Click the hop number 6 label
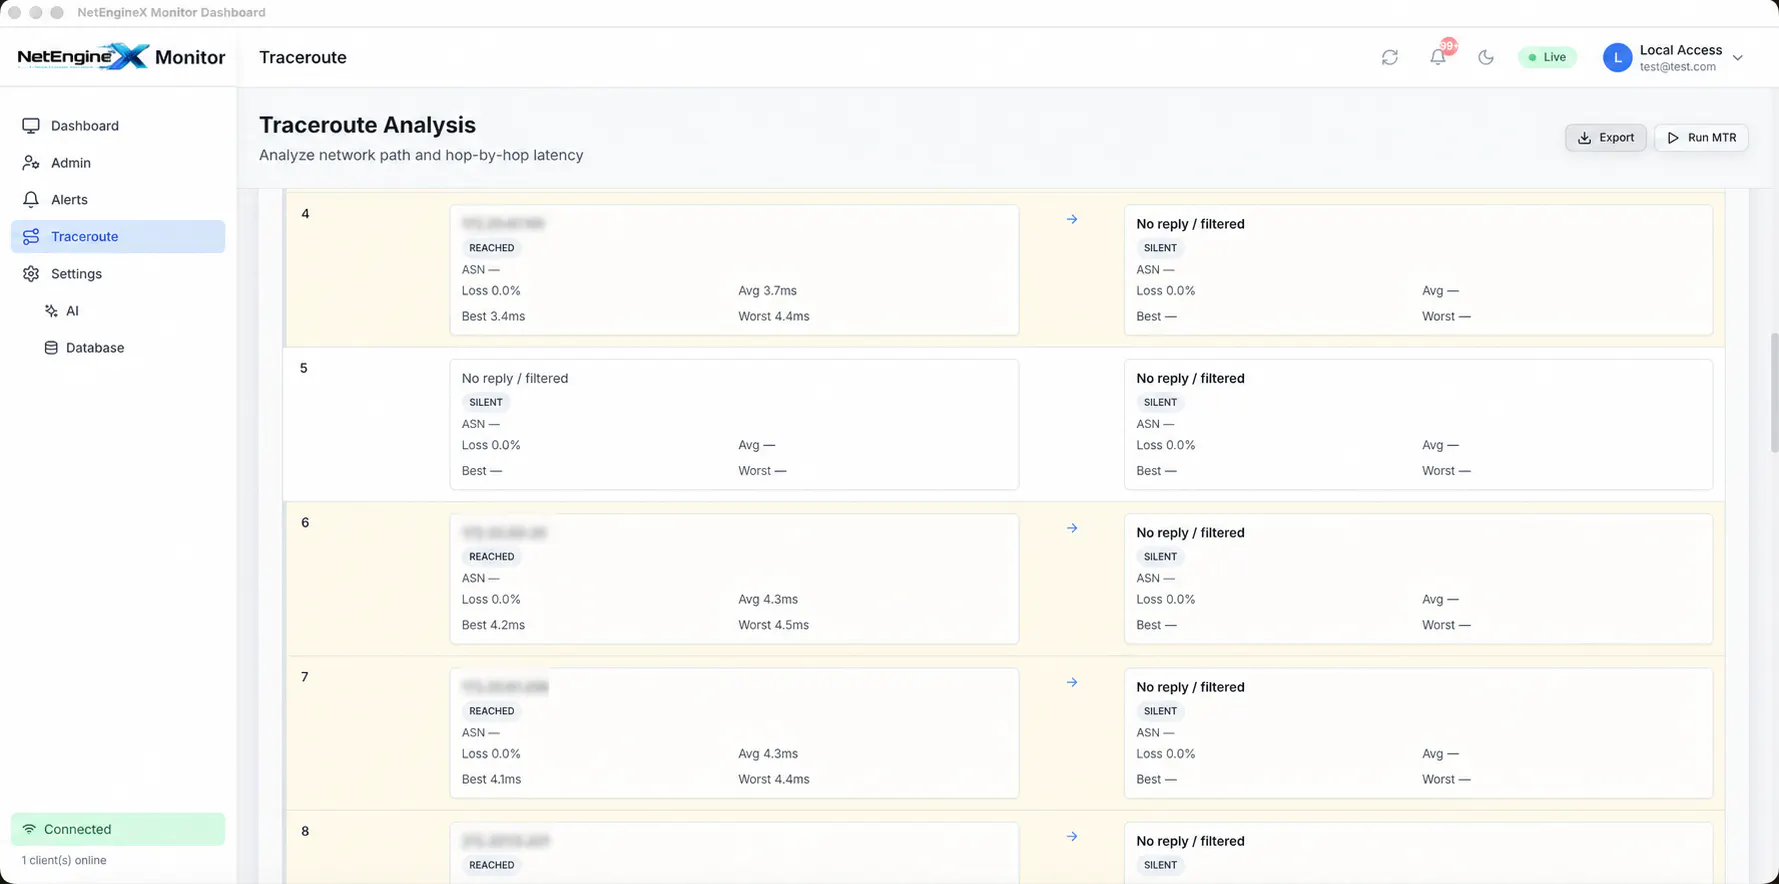This screenshot has height=884, width=1779. click(305, 522)
